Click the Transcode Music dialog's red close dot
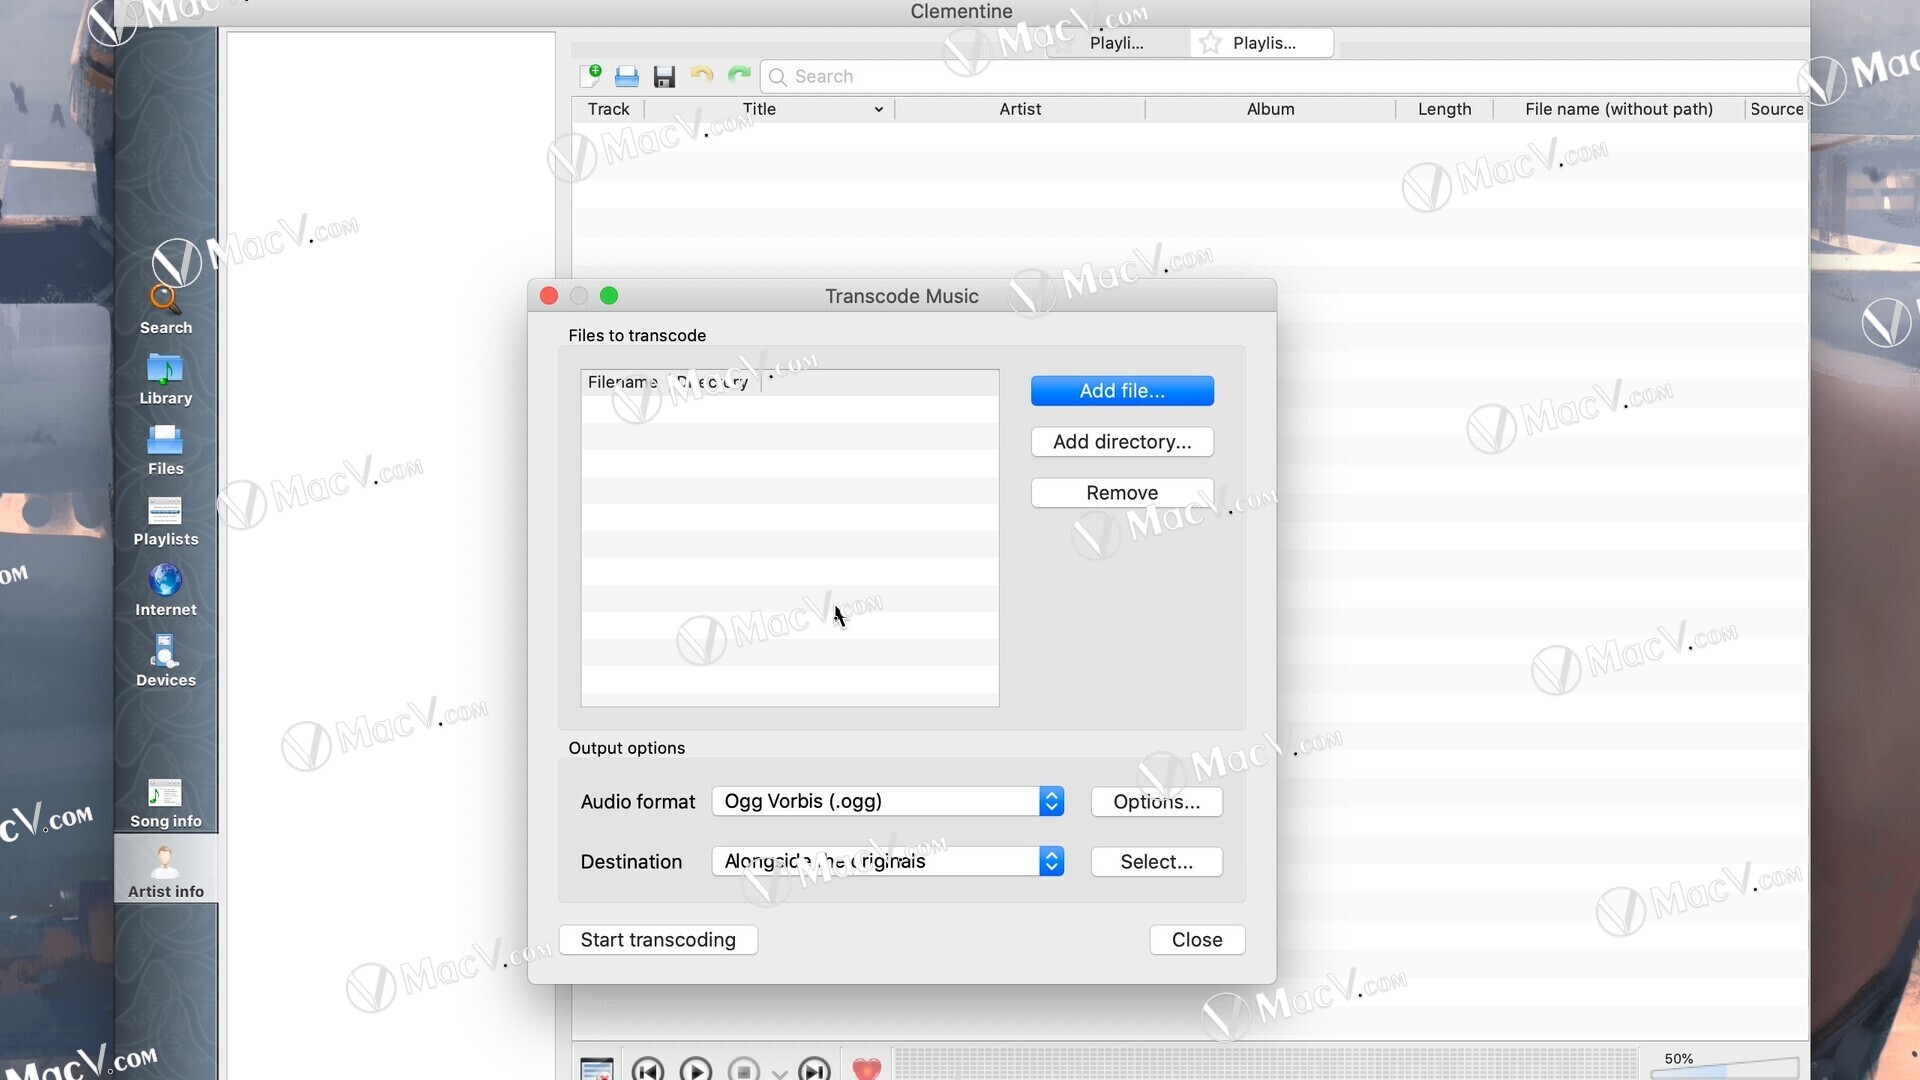 pyautogui.click(x=549, y=296)
